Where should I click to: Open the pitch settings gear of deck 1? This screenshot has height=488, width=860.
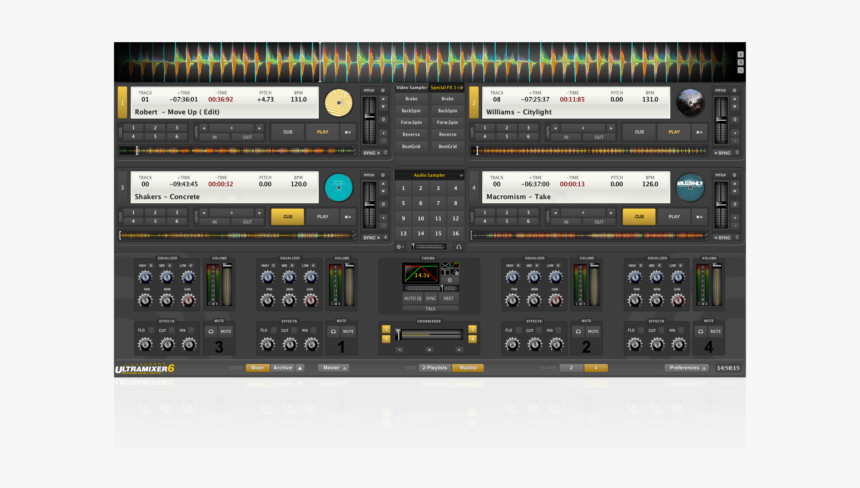[383, 90]
